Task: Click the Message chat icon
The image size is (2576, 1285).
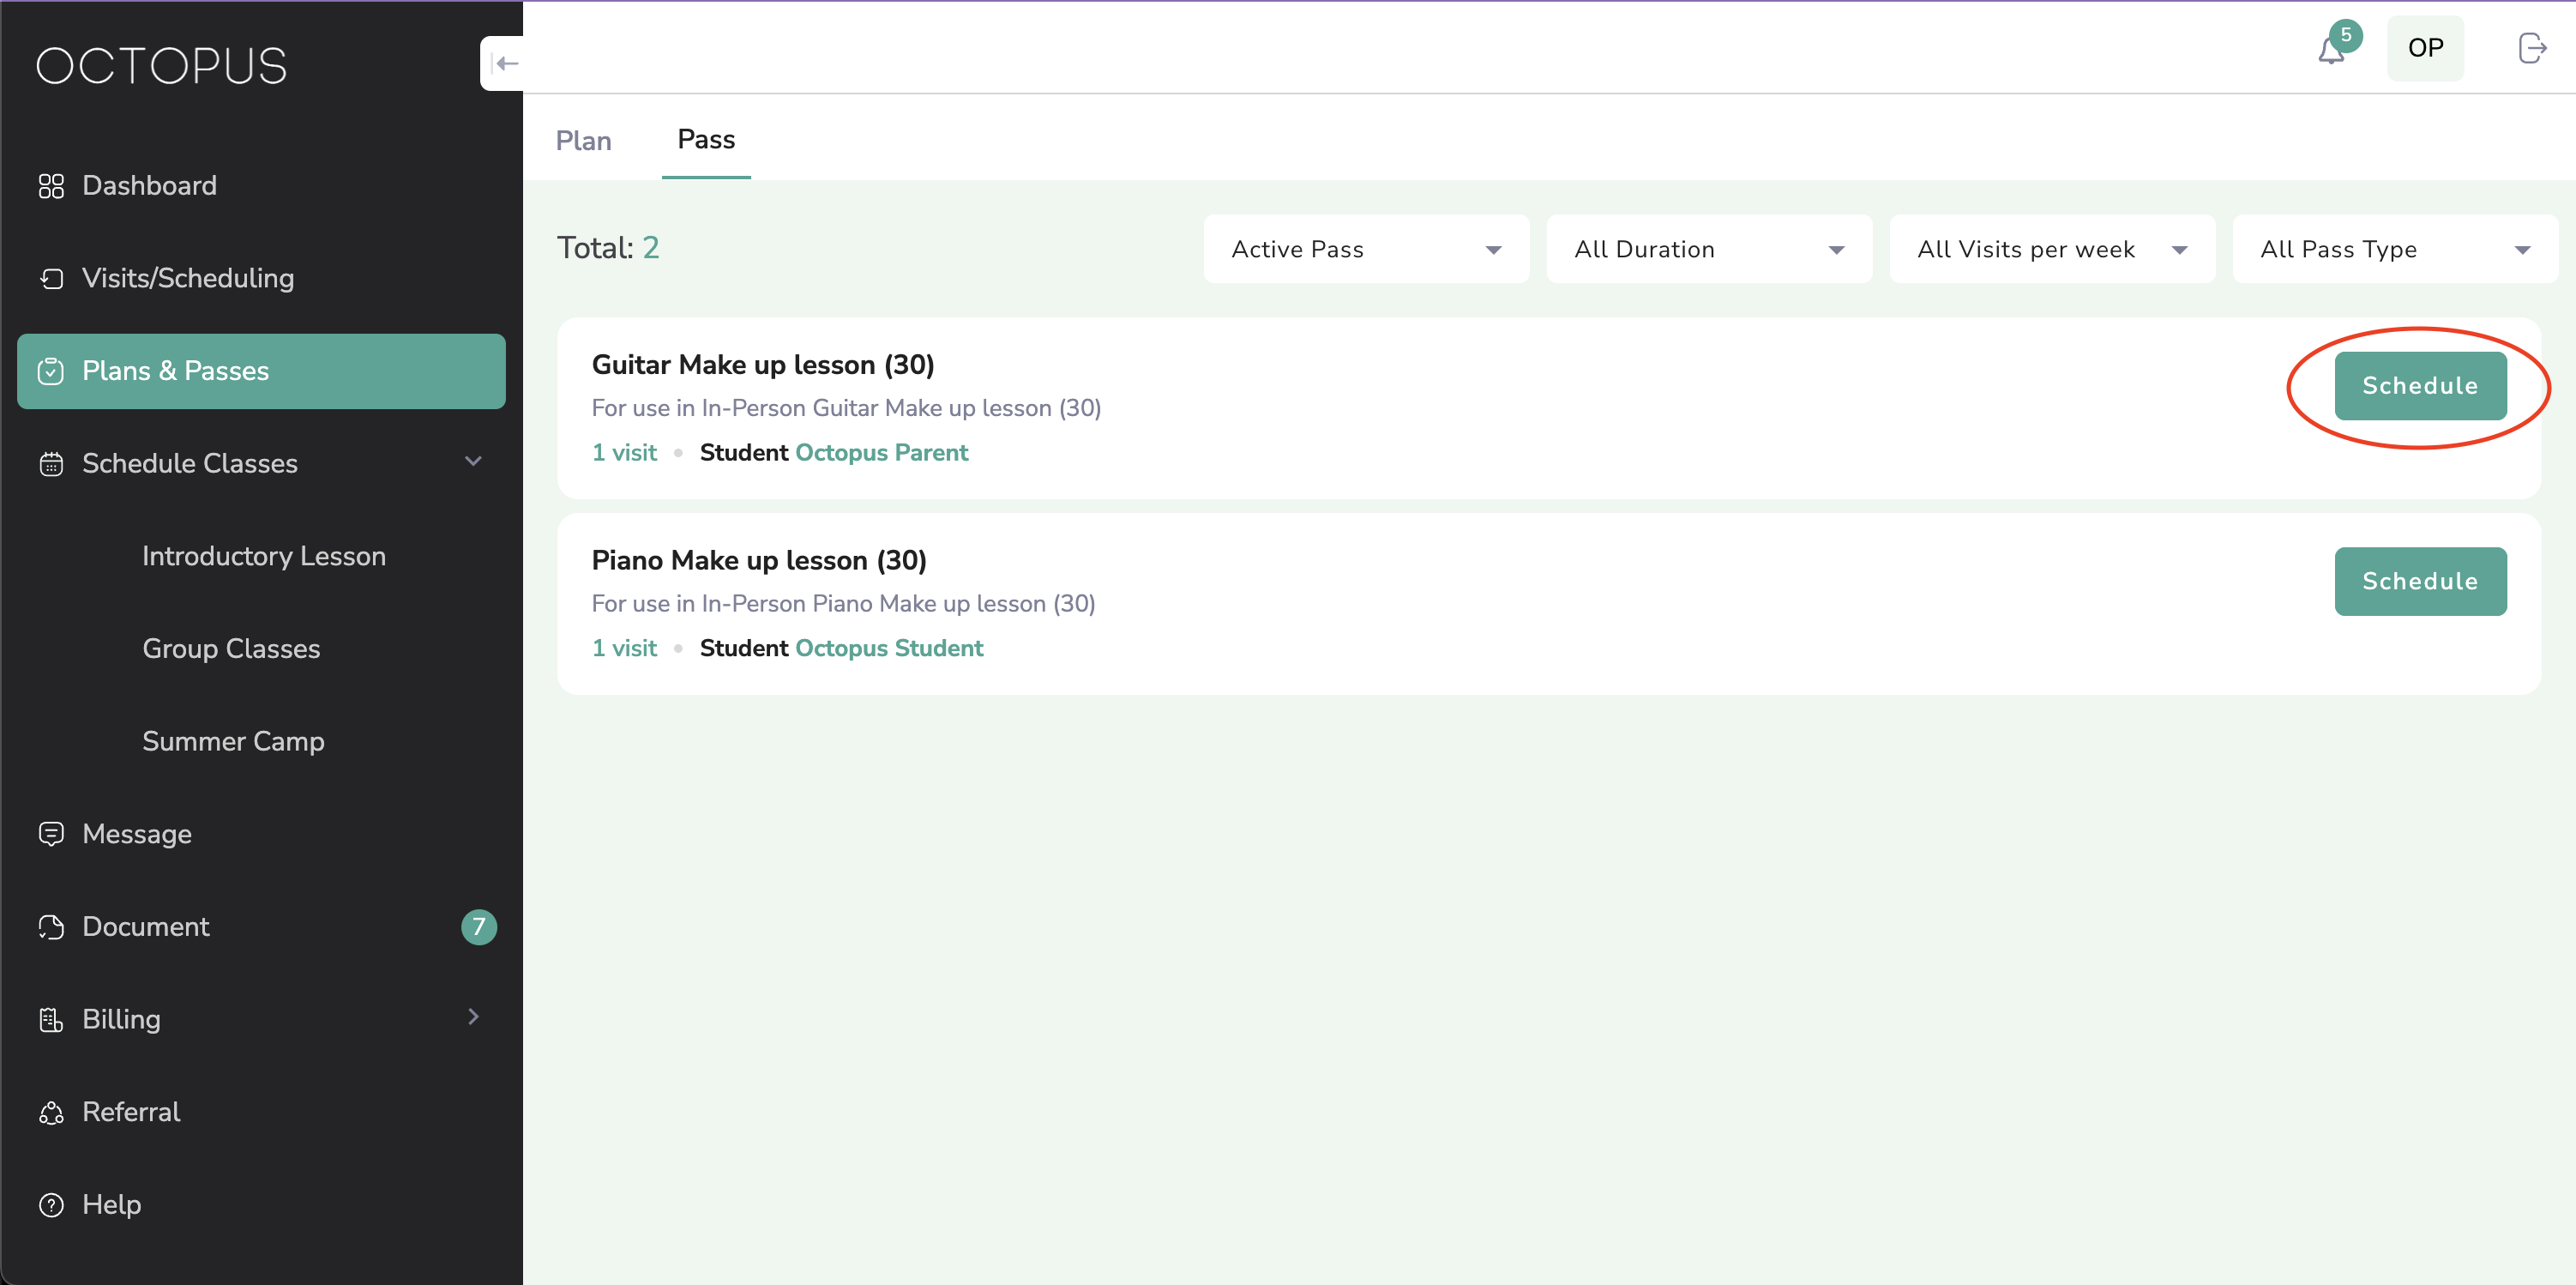Action: pos(51,834)
